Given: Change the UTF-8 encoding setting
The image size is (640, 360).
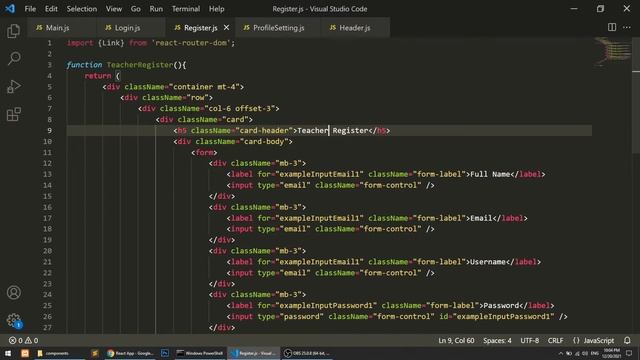Looking at the screenshot, I should 529,340.
